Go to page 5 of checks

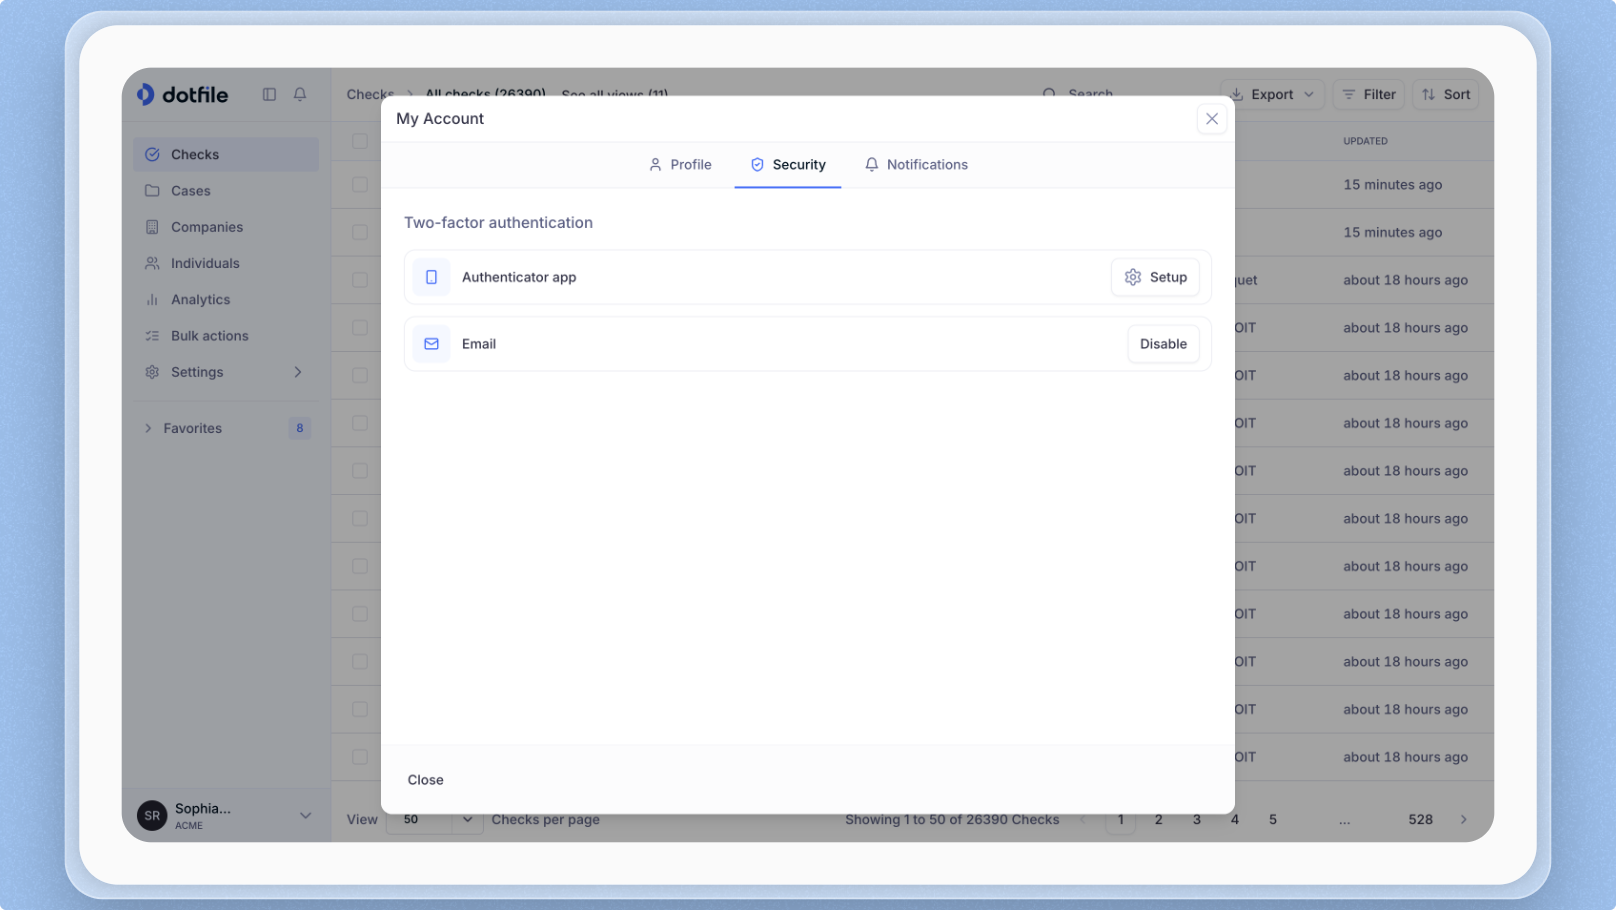[x=1273, y=820]
